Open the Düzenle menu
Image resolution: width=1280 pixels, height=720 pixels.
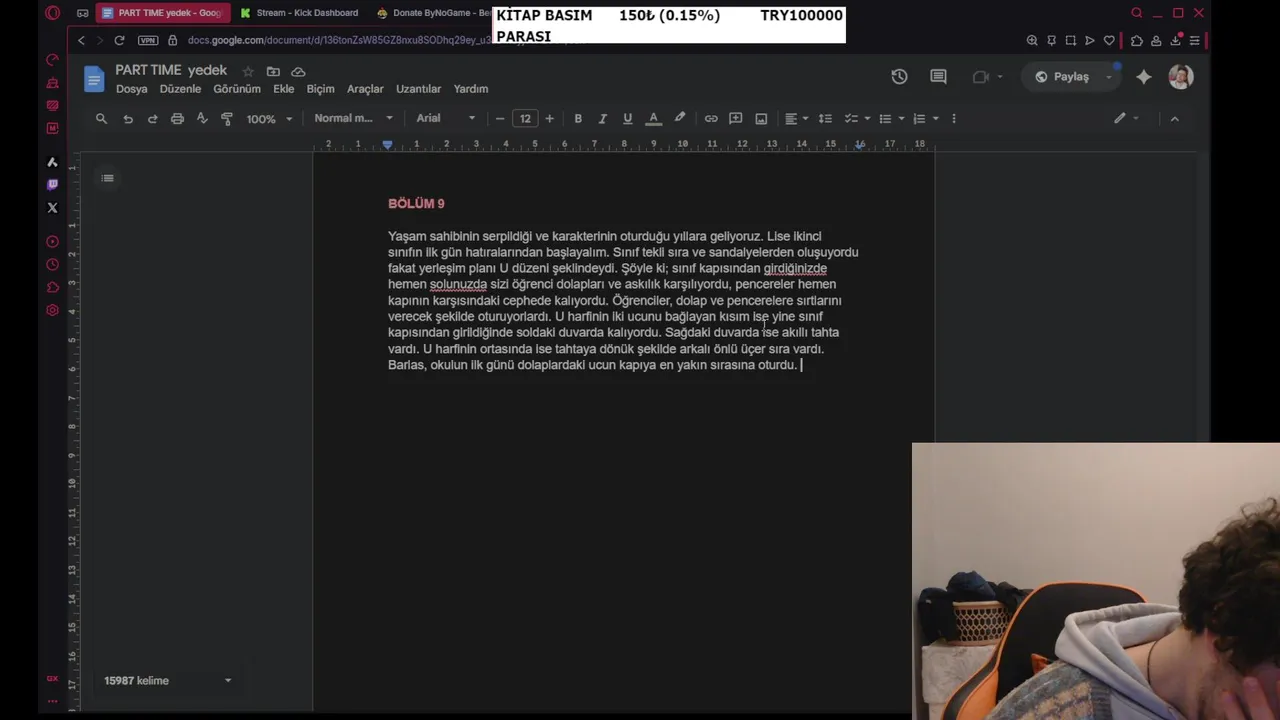[180, 89]
